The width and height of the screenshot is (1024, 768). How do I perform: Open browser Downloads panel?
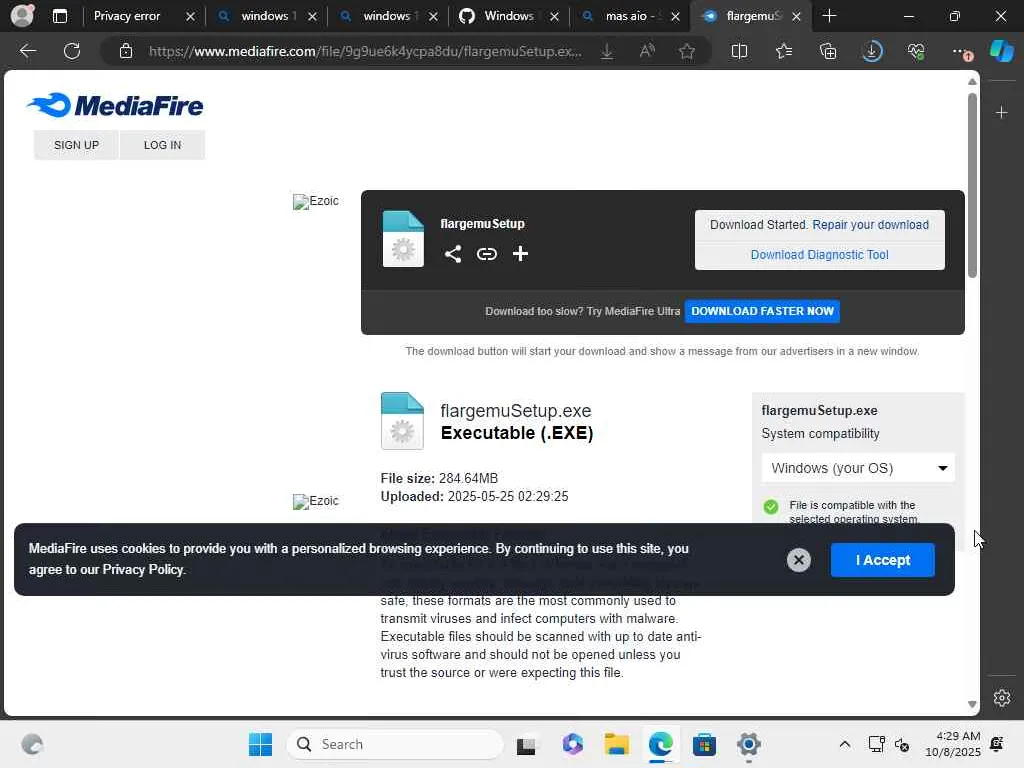872,51
